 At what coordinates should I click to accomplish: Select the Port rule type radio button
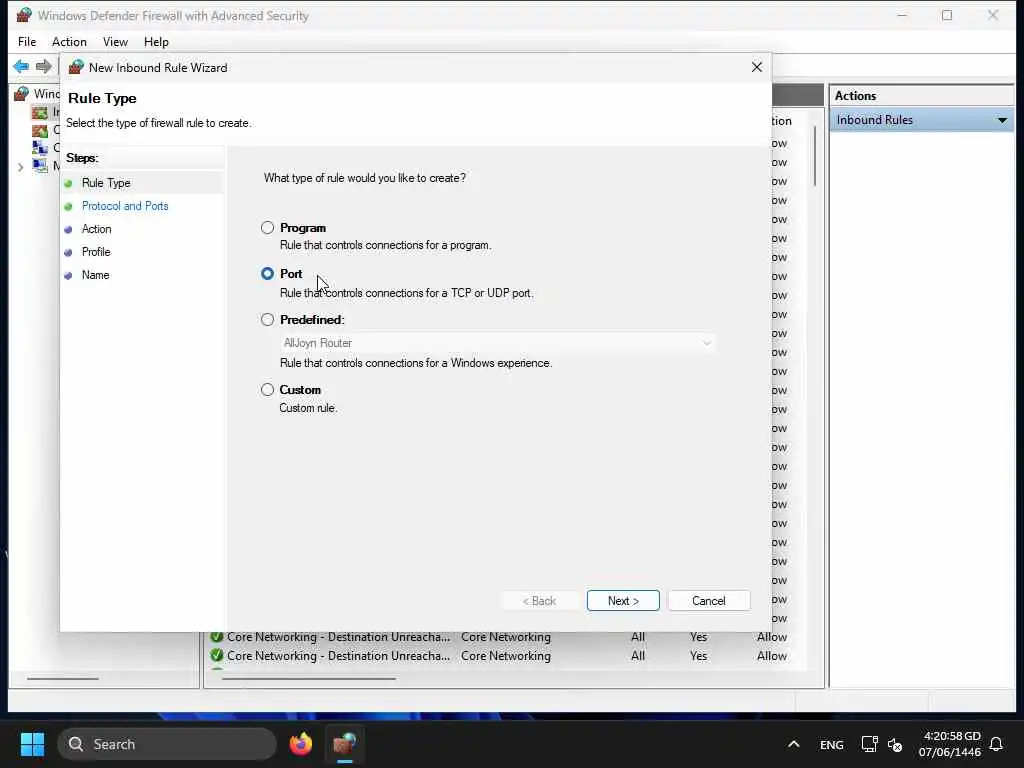(x=267, y=273)
